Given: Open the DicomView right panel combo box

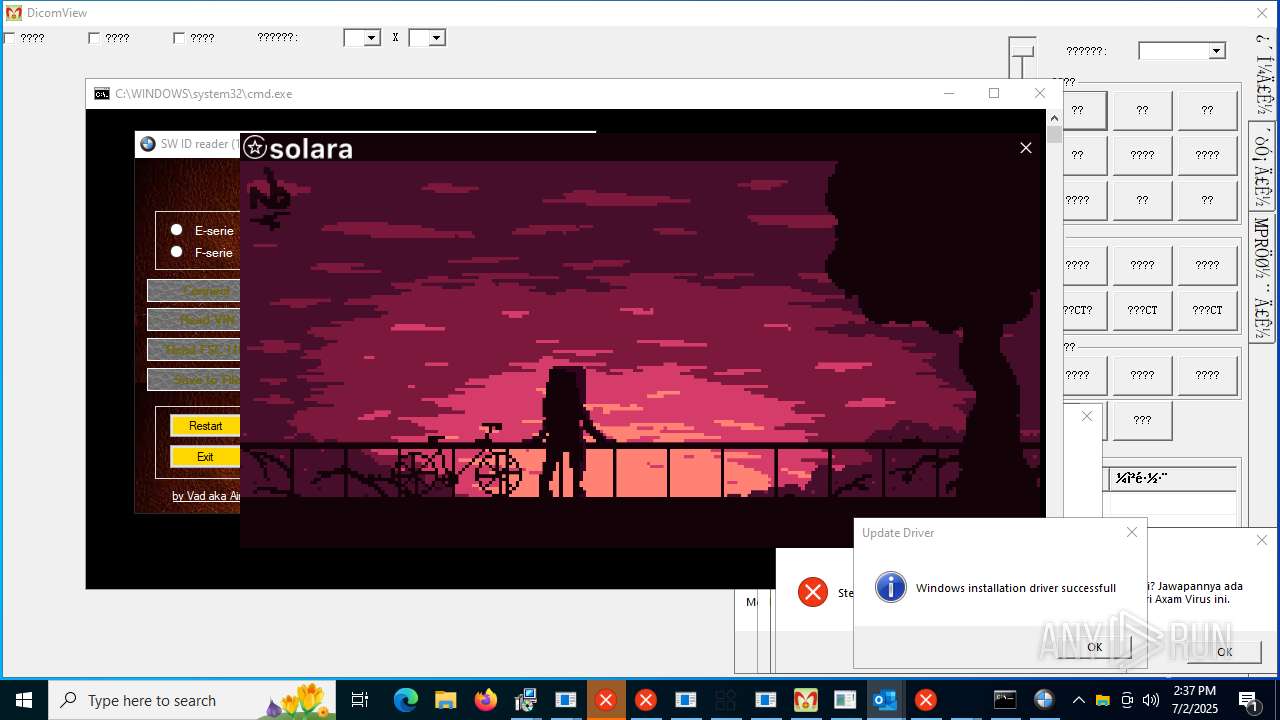Looking at the screenshot, I should [x=1182, y=51].
